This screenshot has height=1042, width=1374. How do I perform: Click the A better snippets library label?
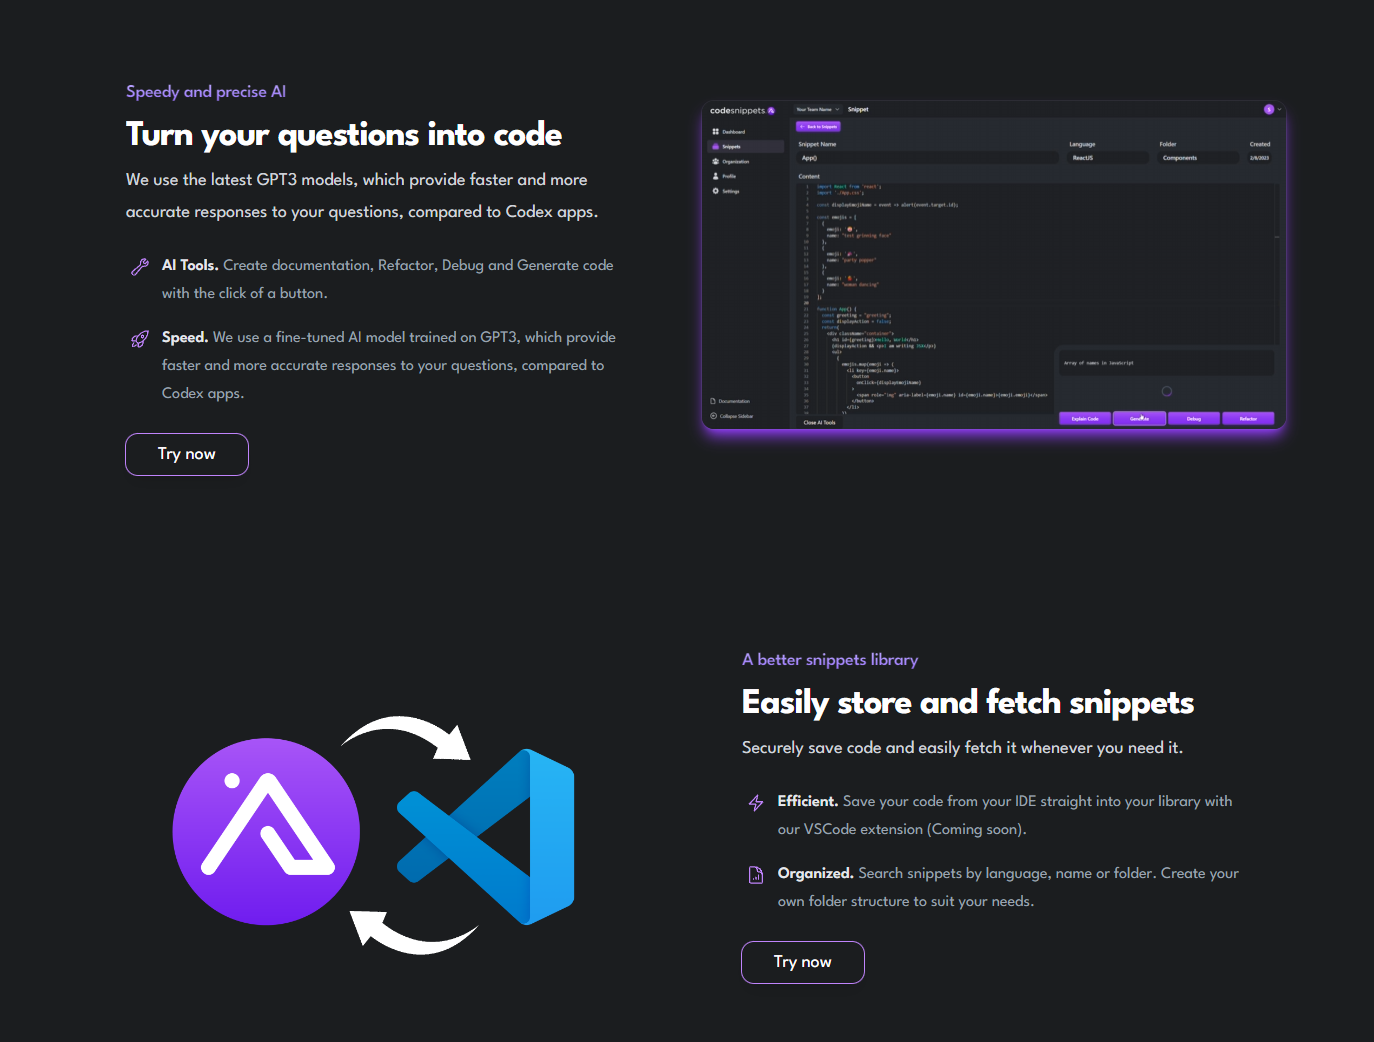[x=830, y=660]
